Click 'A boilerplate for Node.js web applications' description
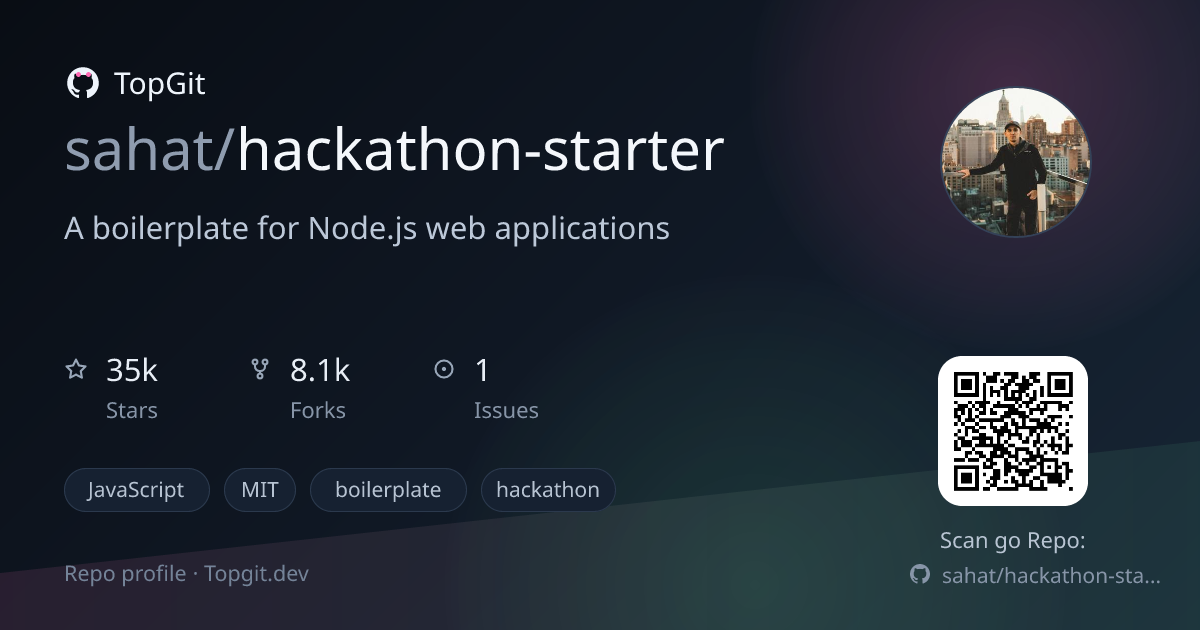Screen dimensions: 1200x630 [367, 229]
